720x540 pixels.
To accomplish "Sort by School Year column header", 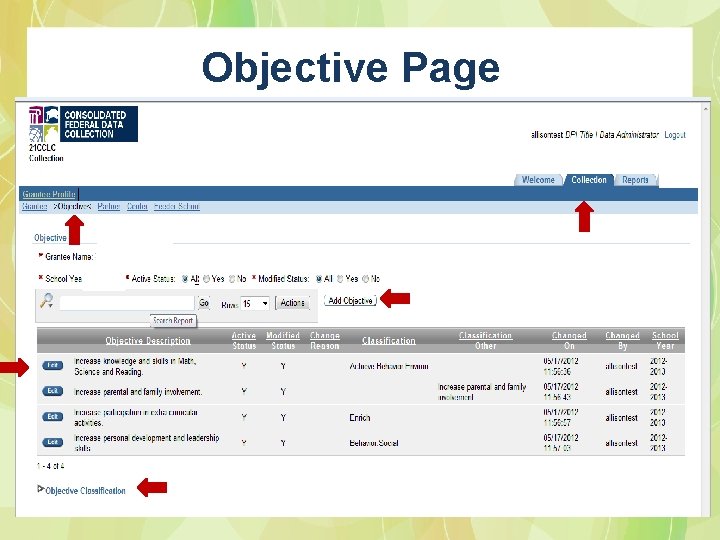I will pyautogui.click(x=665, y=341).
